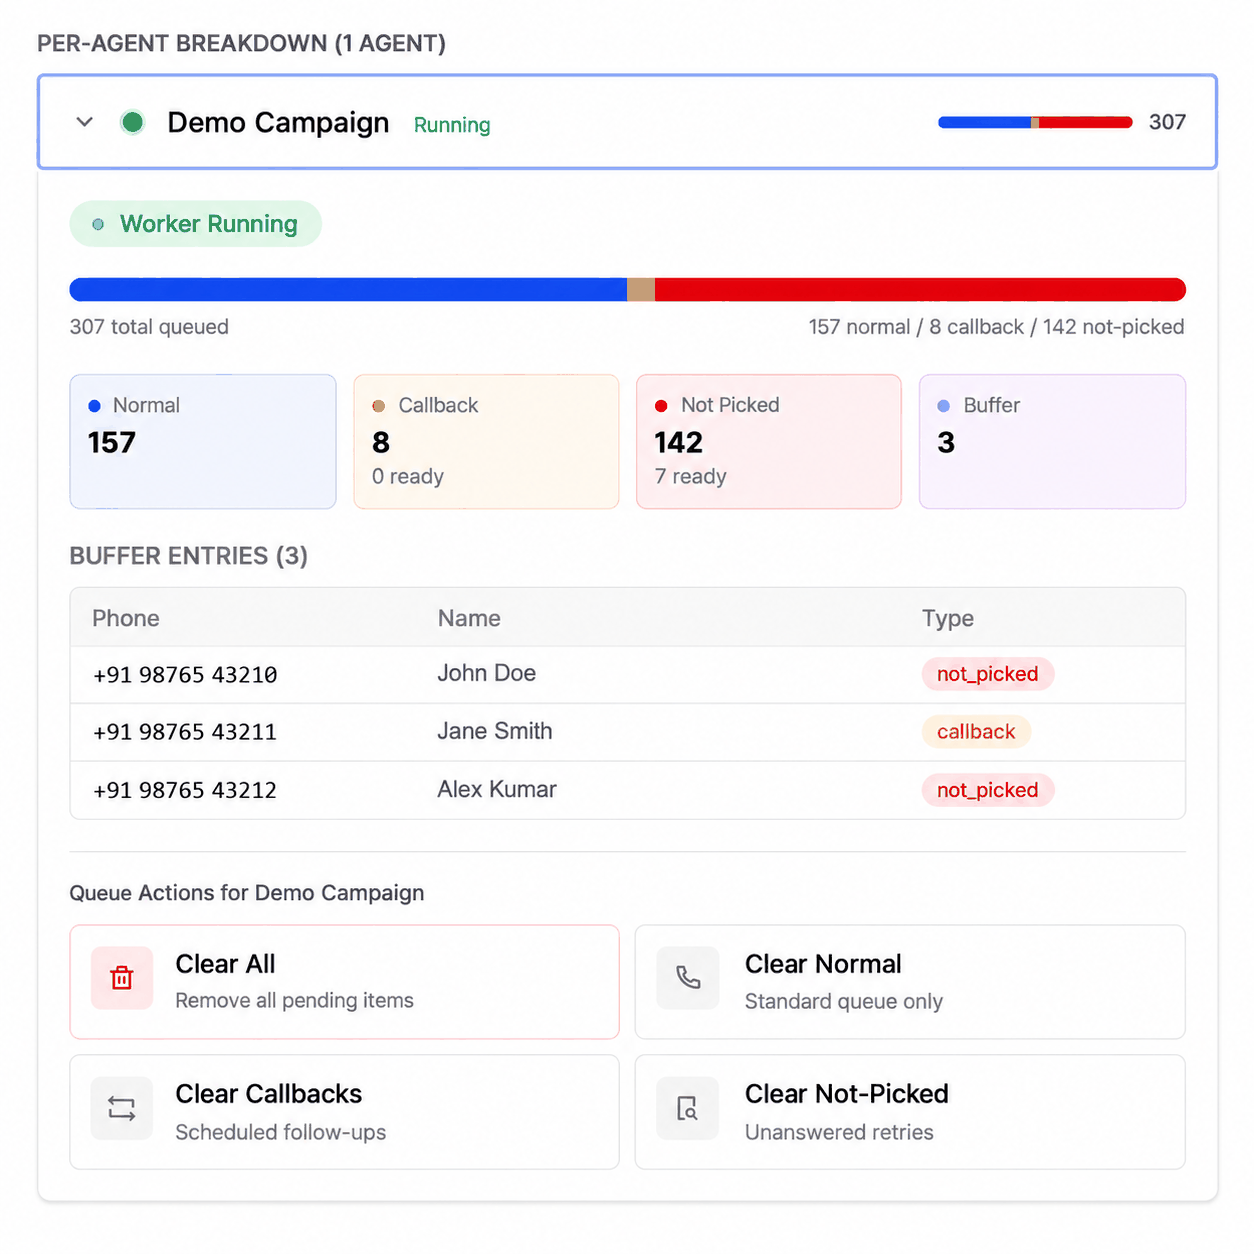This screenshot has height=1254, width=1254.
Task: Click the PER-AGENT BREAKDOWN (1 AGENT) heading
Action: coord(242,44)
